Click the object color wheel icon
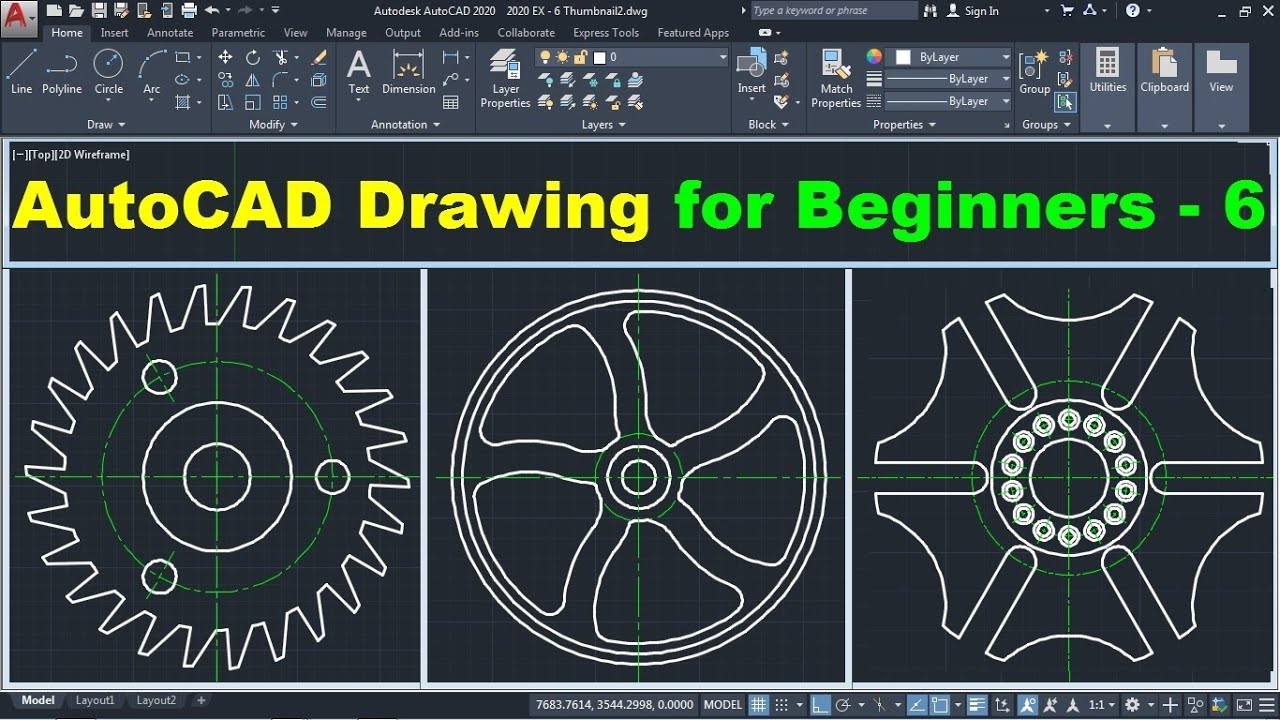Image resolution: width=1280 pixels, height=720 pixels. [874, 57]
